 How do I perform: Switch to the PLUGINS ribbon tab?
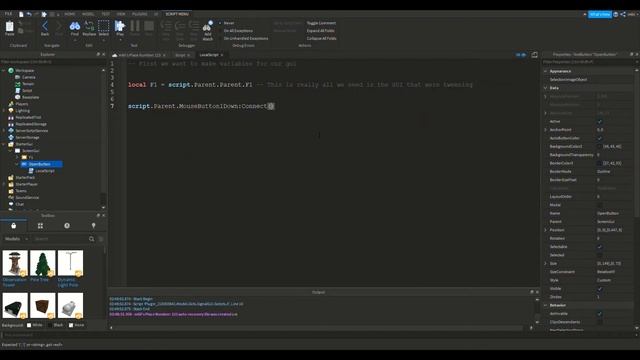(140, 14)
